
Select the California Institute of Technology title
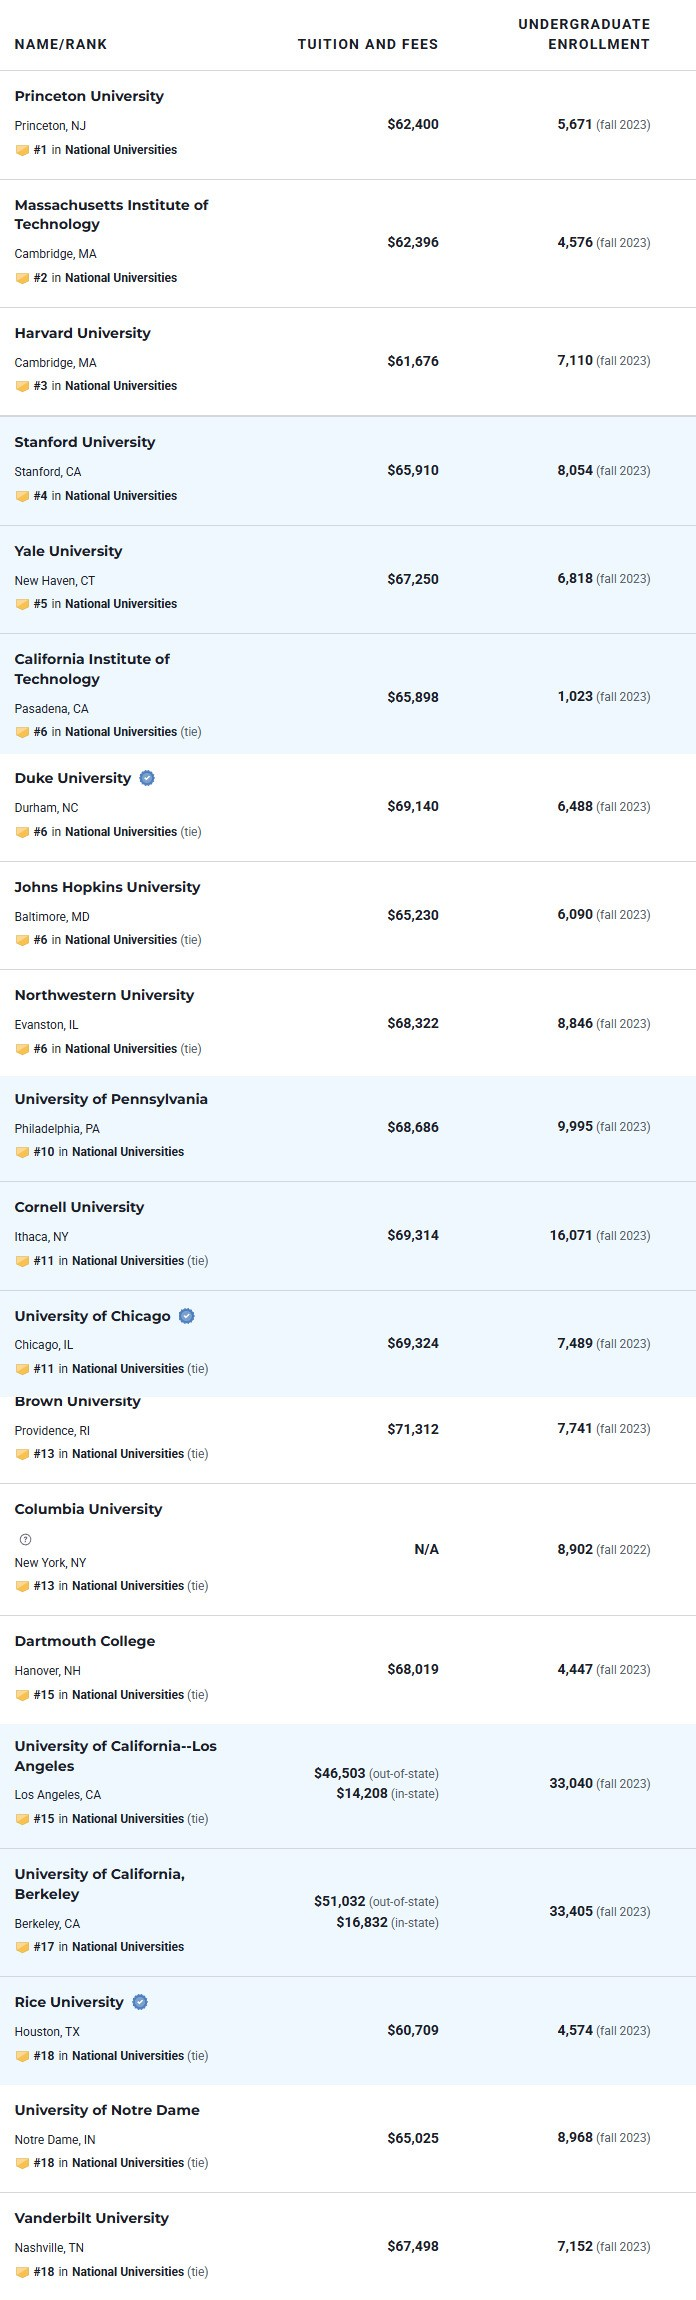[92, 669]
